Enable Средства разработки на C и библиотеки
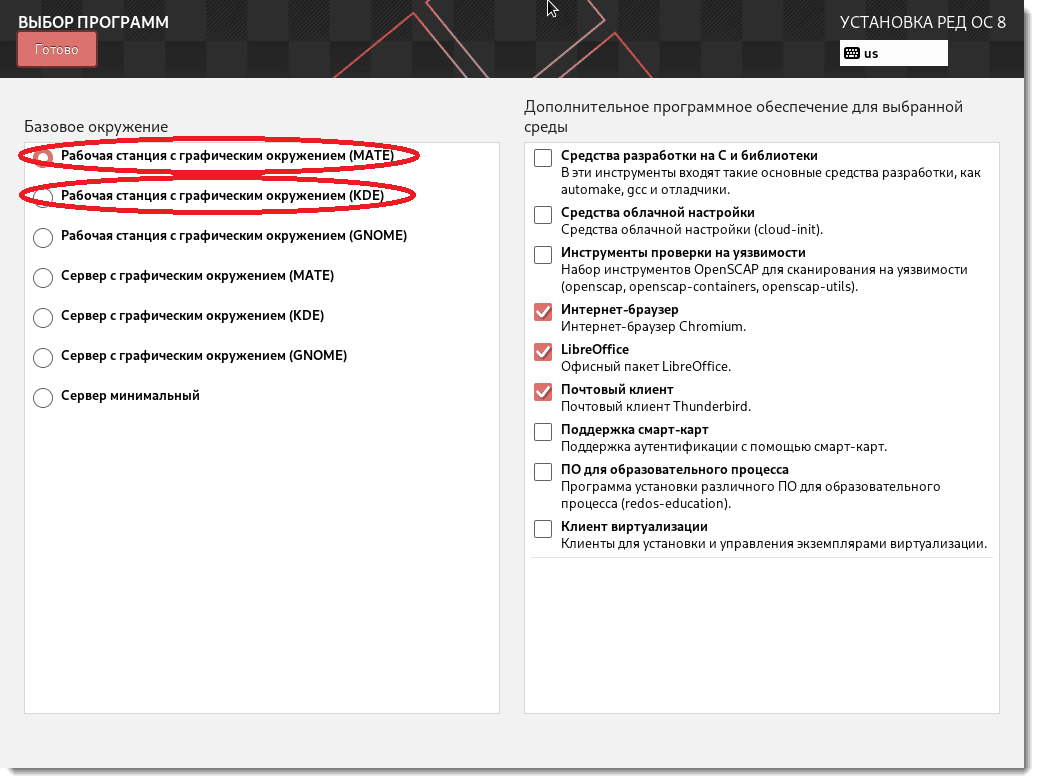 point(543,158)
